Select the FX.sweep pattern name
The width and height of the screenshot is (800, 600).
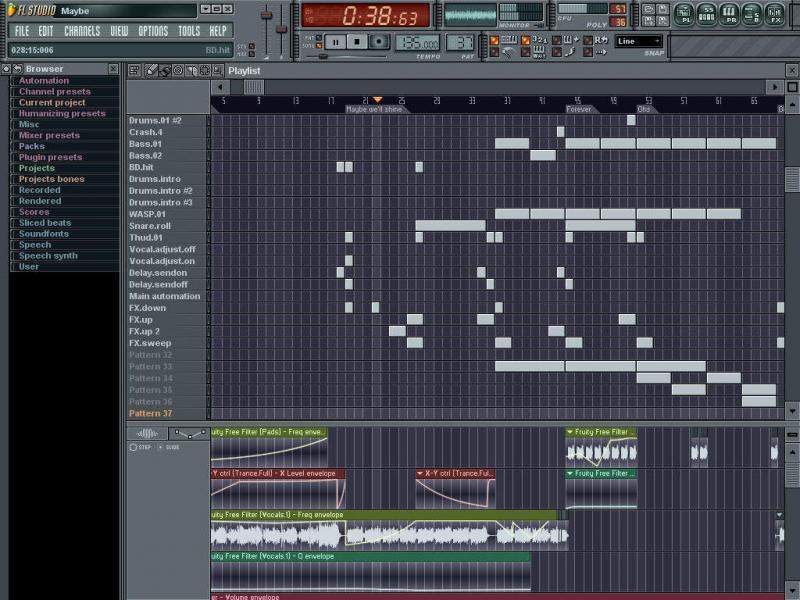pos(150,343)
